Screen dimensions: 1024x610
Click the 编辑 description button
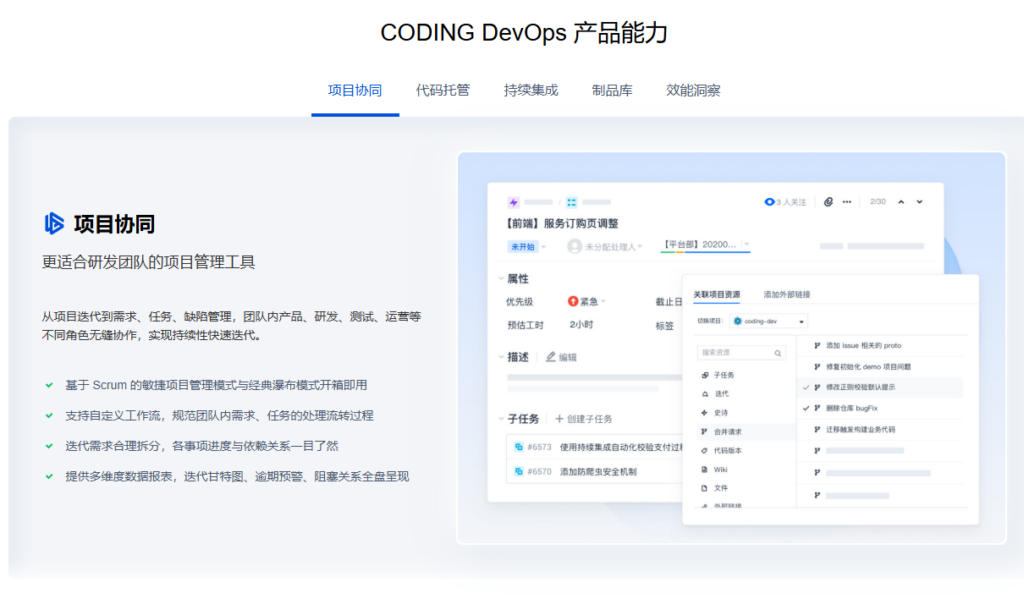click(x=562, y=357)
